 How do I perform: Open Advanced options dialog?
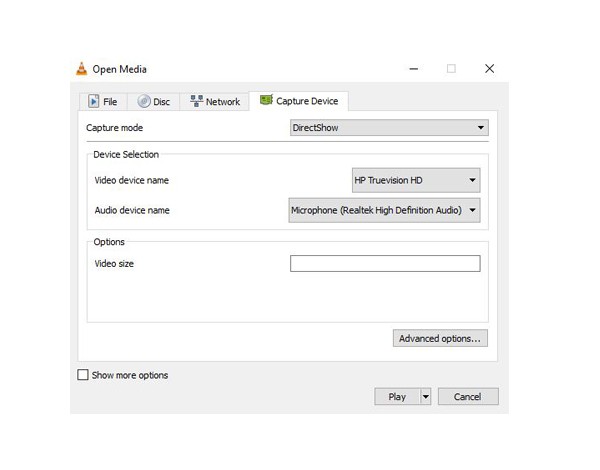(440, 338)
